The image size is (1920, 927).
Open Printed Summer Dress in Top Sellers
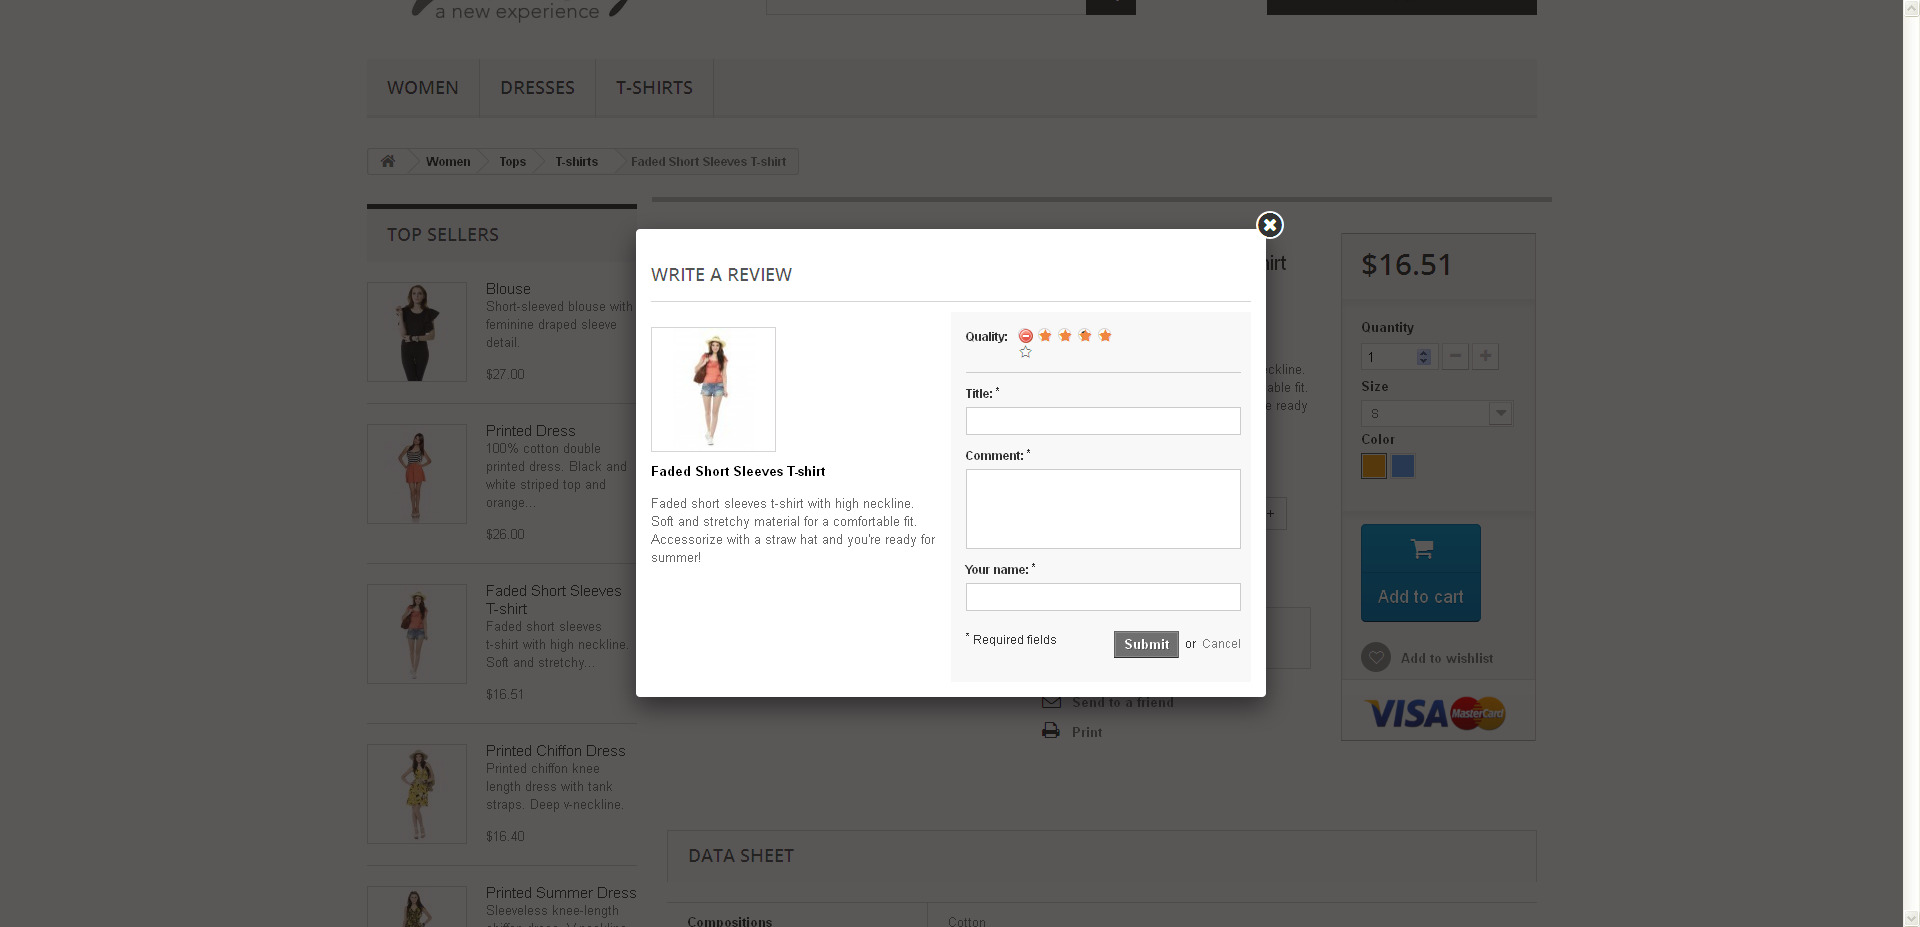click(561, 893)
